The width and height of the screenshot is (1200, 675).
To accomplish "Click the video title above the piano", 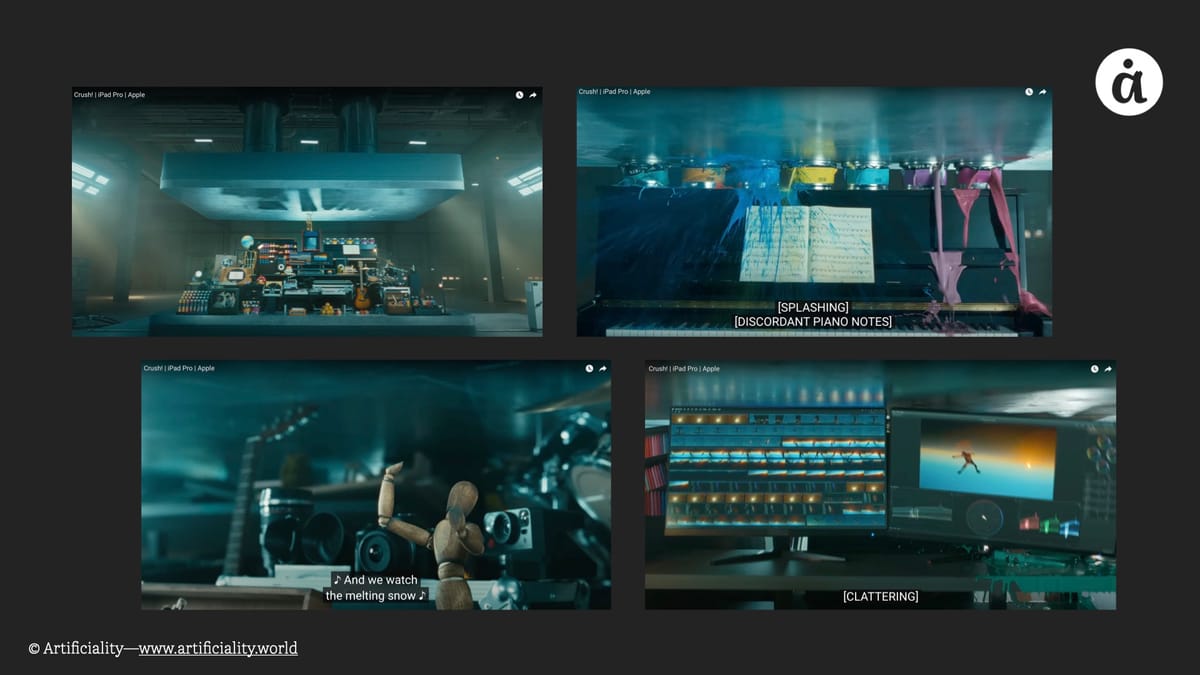I will pos(614,92).
